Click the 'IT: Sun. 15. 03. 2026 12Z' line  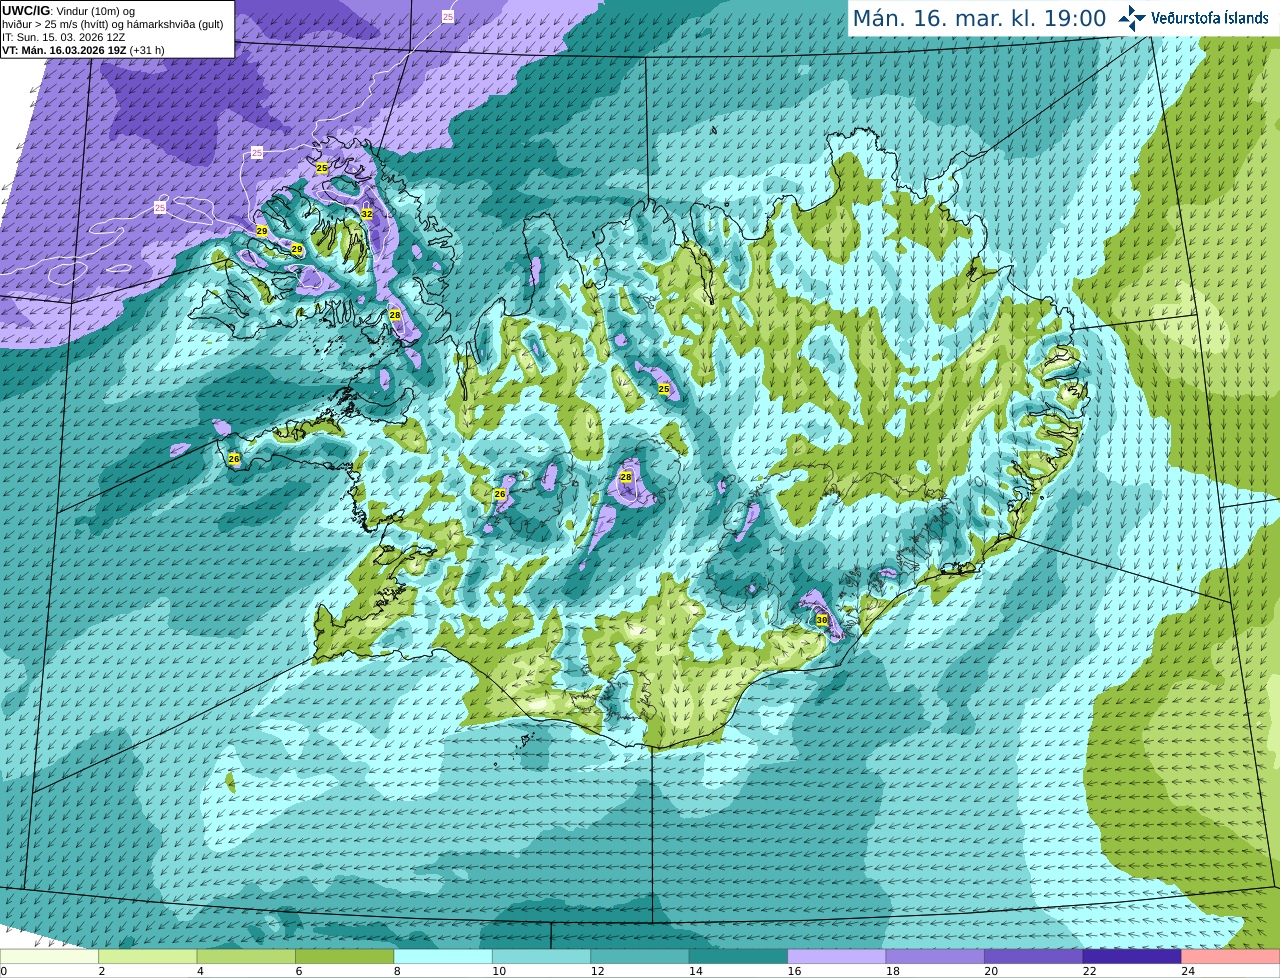click(x=63, y=37)
